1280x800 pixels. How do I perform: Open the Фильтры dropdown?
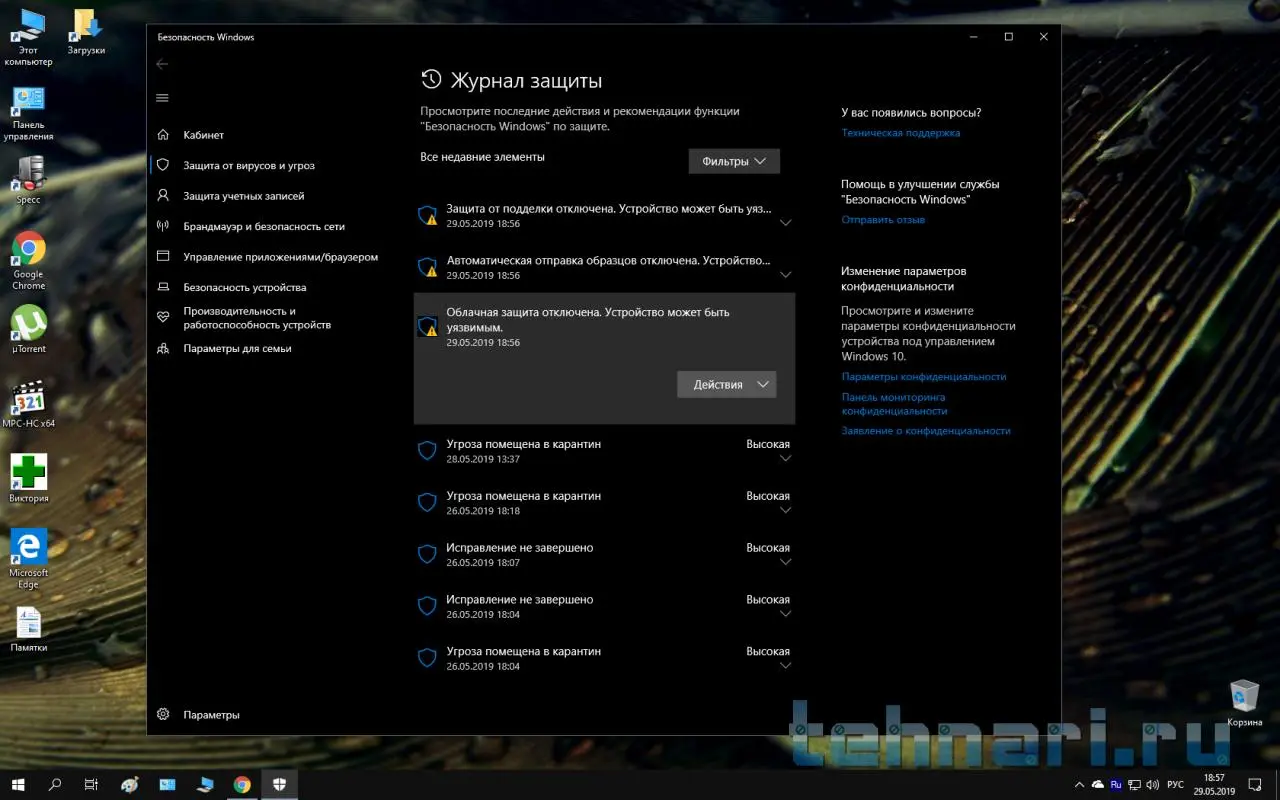click(x=734, y=161)
